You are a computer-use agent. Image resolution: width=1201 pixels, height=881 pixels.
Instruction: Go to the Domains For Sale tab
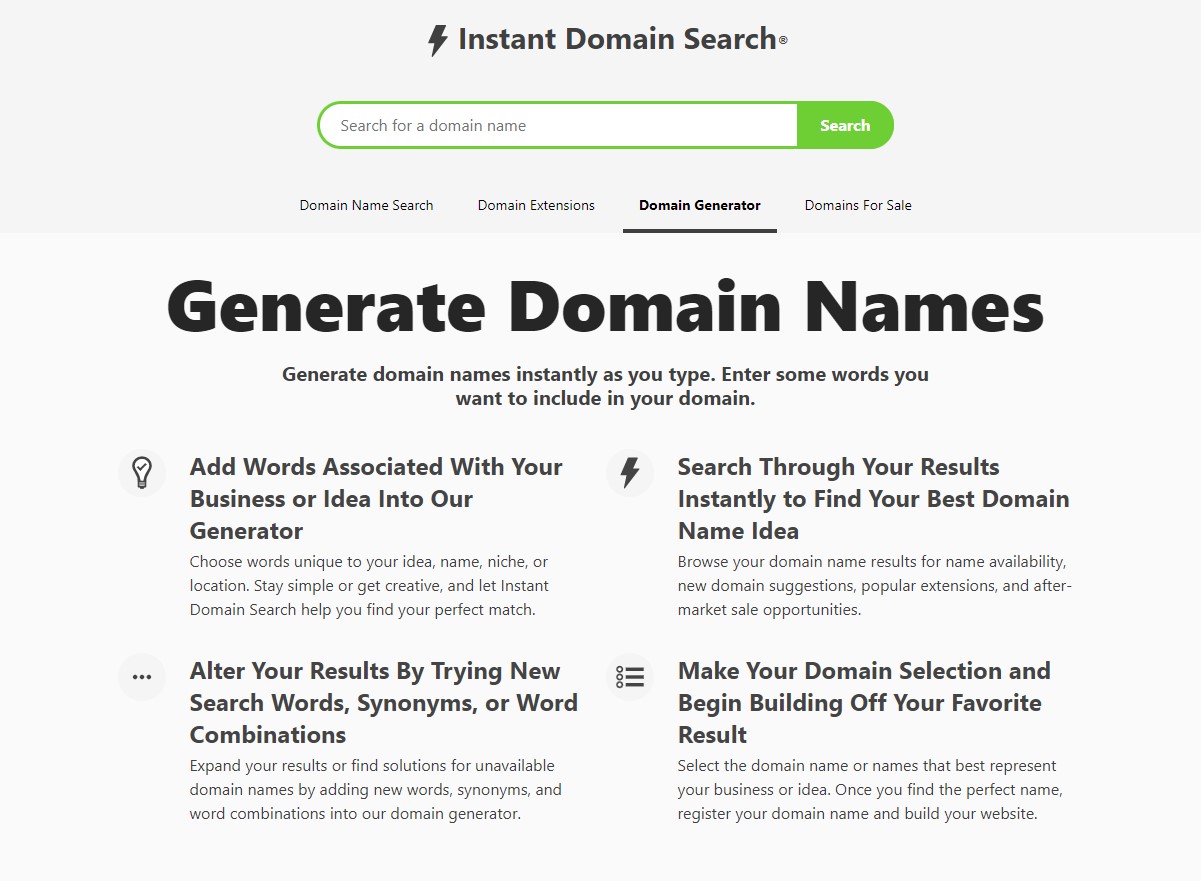coord(857,205)
